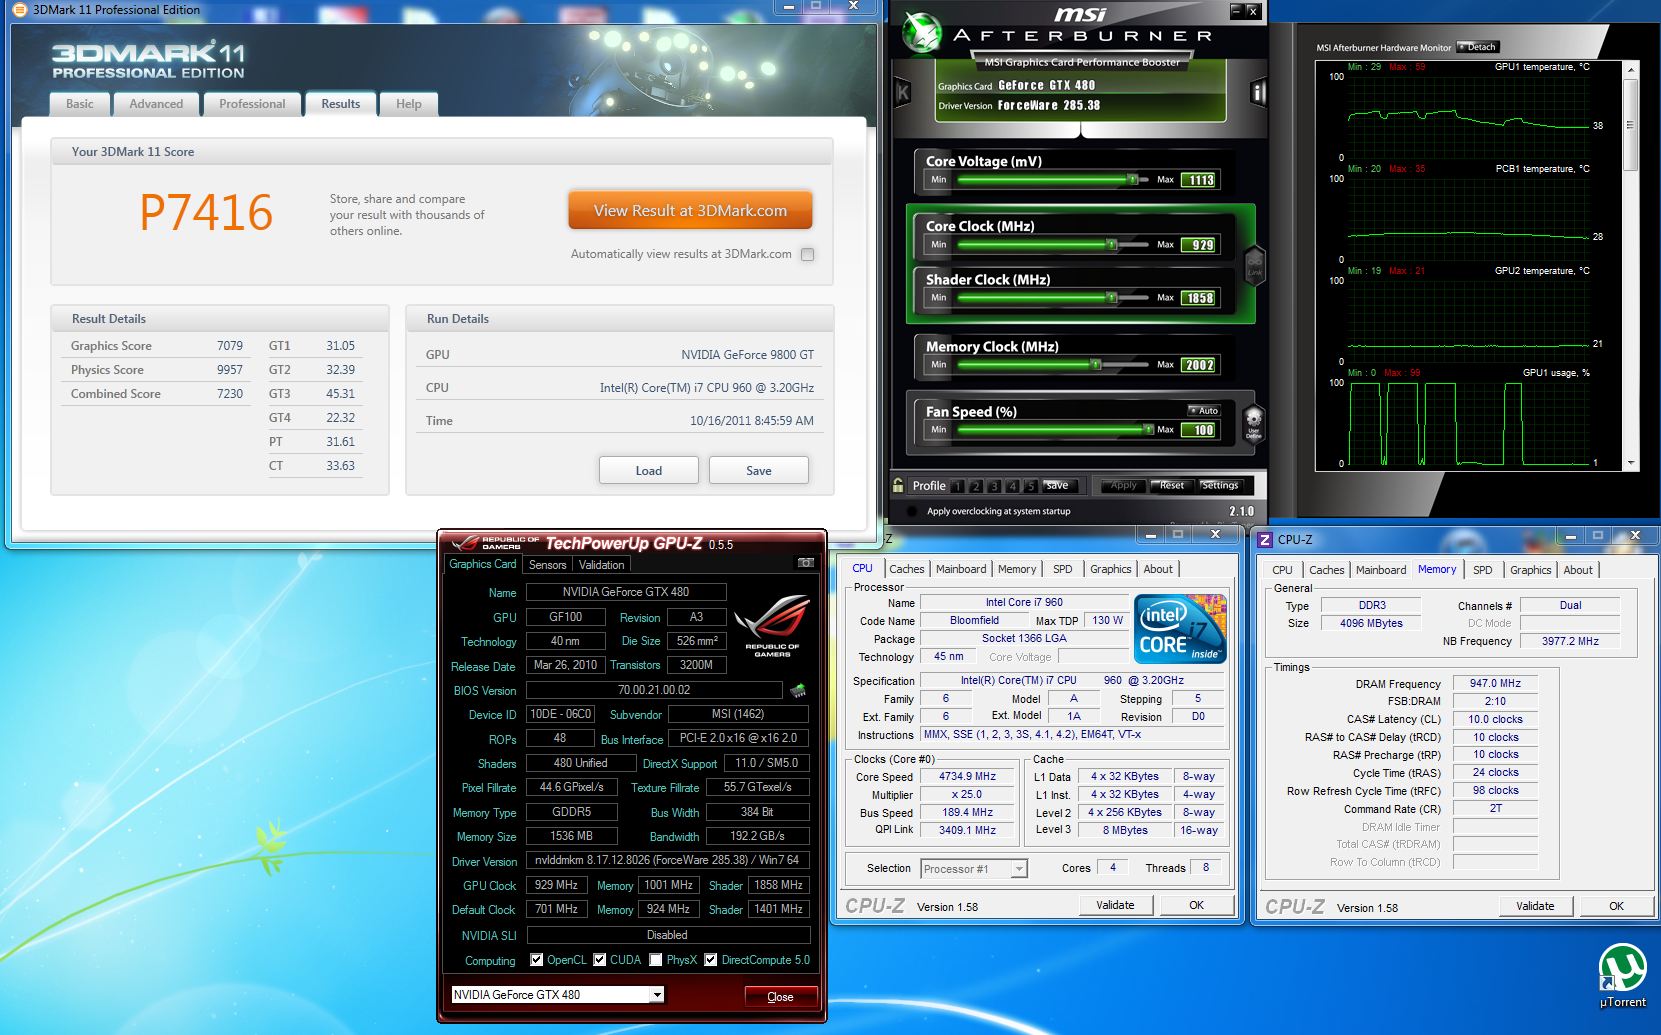Toggle the DirectCompute 5.0 checkbox
Viewport: 1661px width, 1035px height.
coord(711,960)
